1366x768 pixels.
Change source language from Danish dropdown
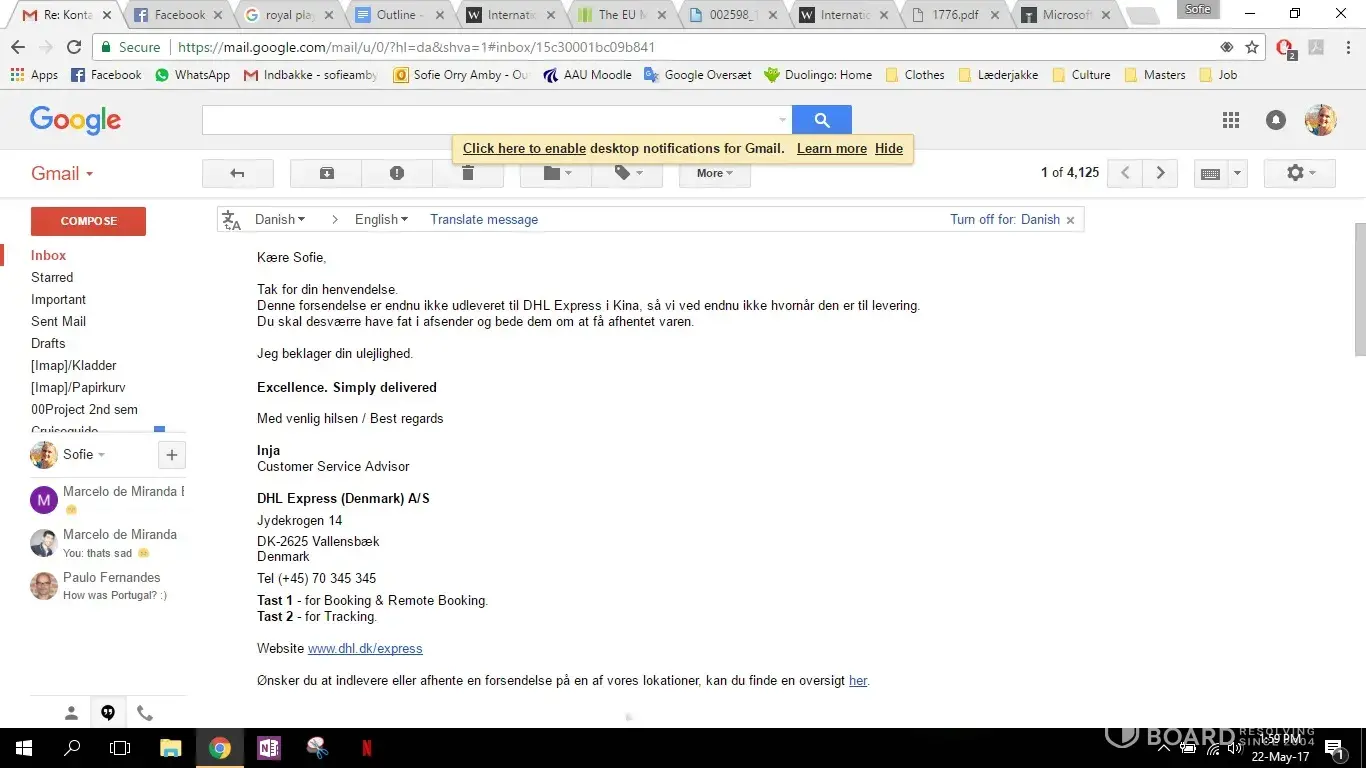coord(280,219)
